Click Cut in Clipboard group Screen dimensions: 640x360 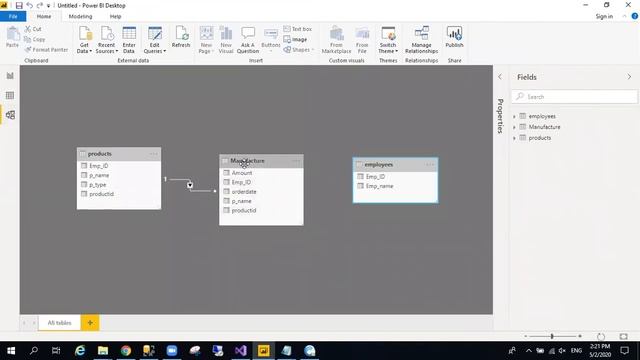coord(33,29)
